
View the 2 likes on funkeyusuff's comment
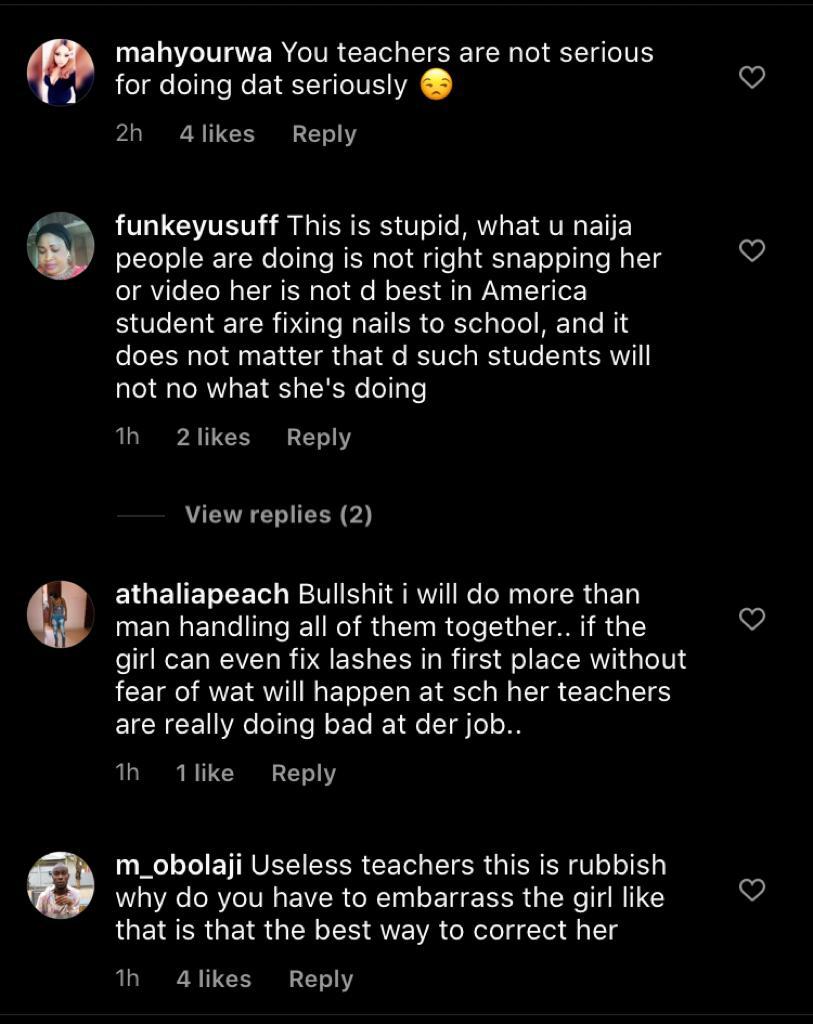point(213,437)
